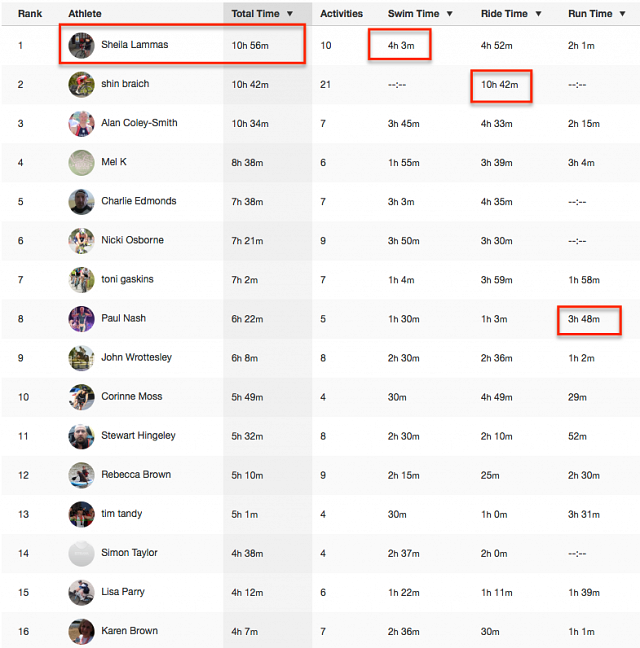Open Corinne Moss's avatar thumbnail
Viewport: 640px width, 648px height.
pos(81,397)
